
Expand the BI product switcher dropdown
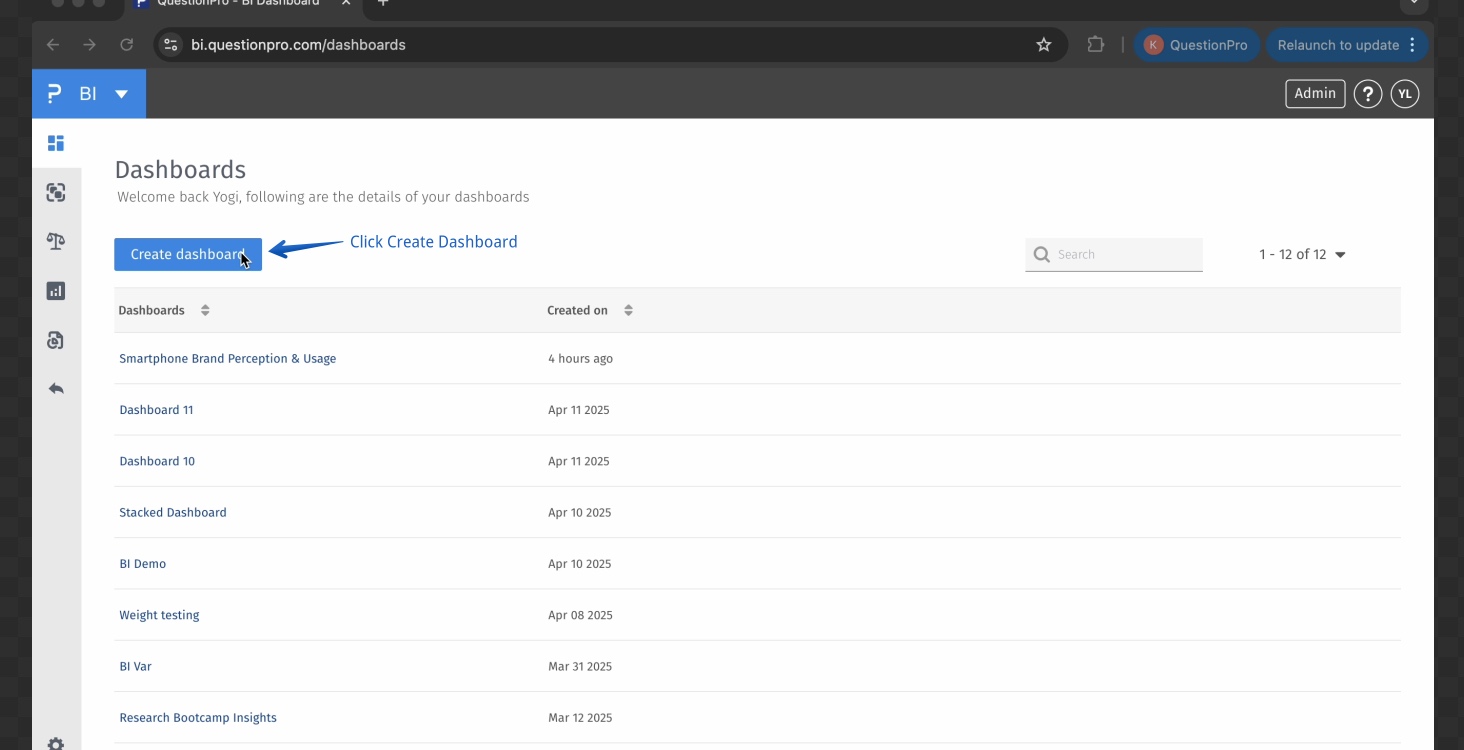121,94
